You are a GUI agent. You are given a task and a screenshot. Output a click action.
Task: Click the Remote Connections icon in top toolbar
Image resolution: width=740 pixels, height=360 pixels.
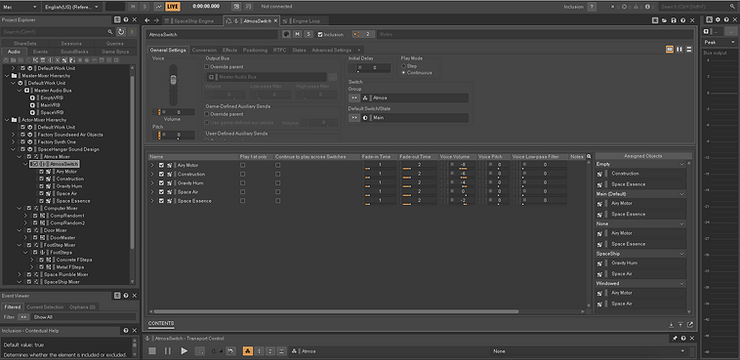click(236, 7)
